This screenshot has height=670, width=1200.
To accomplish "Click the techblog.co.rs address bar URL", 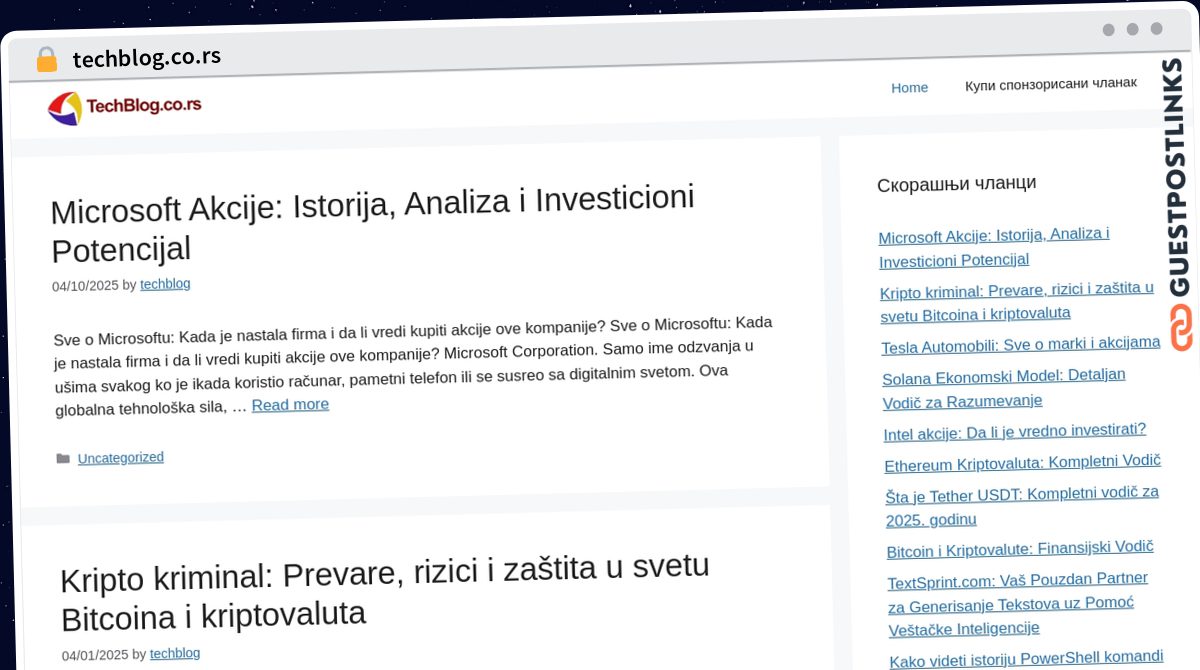I will 147,58.
